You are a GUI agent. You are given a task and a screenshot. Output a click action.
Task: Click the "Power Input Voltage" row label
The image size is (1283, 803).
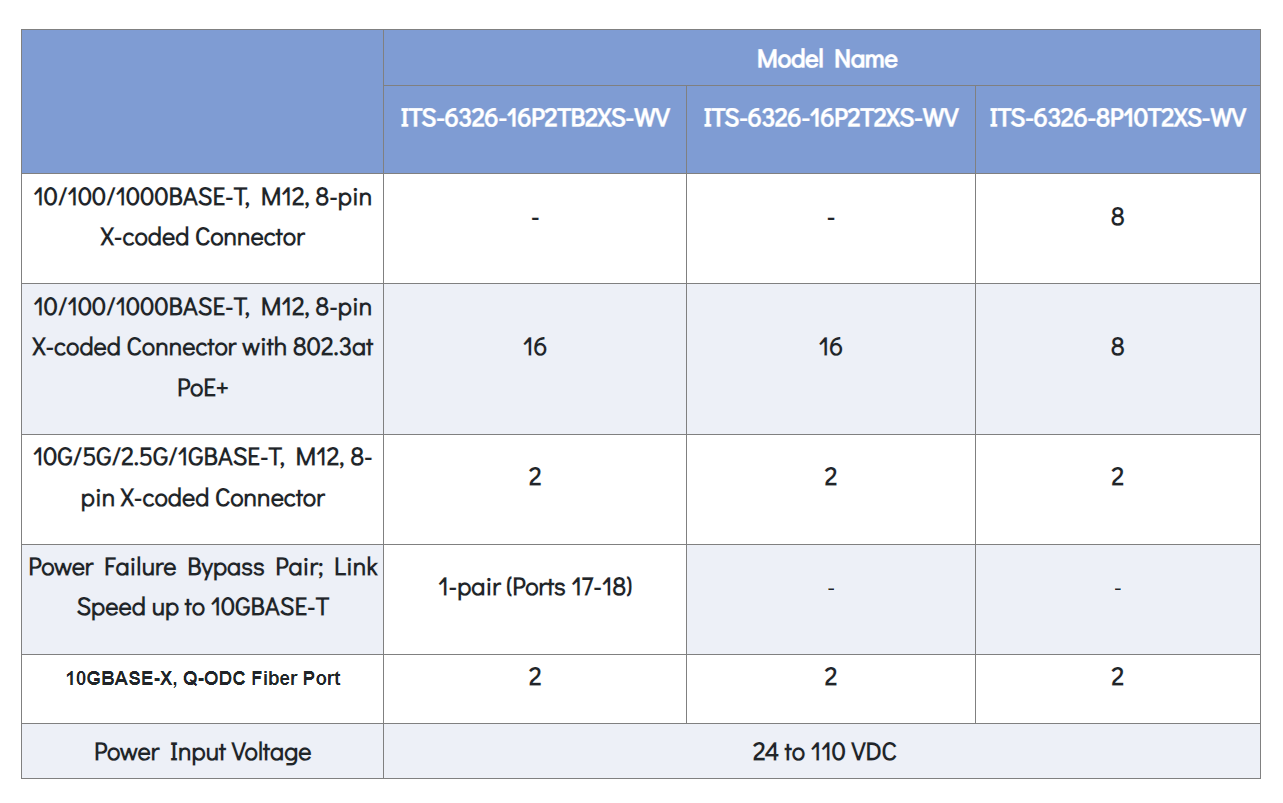coord(202,752)
